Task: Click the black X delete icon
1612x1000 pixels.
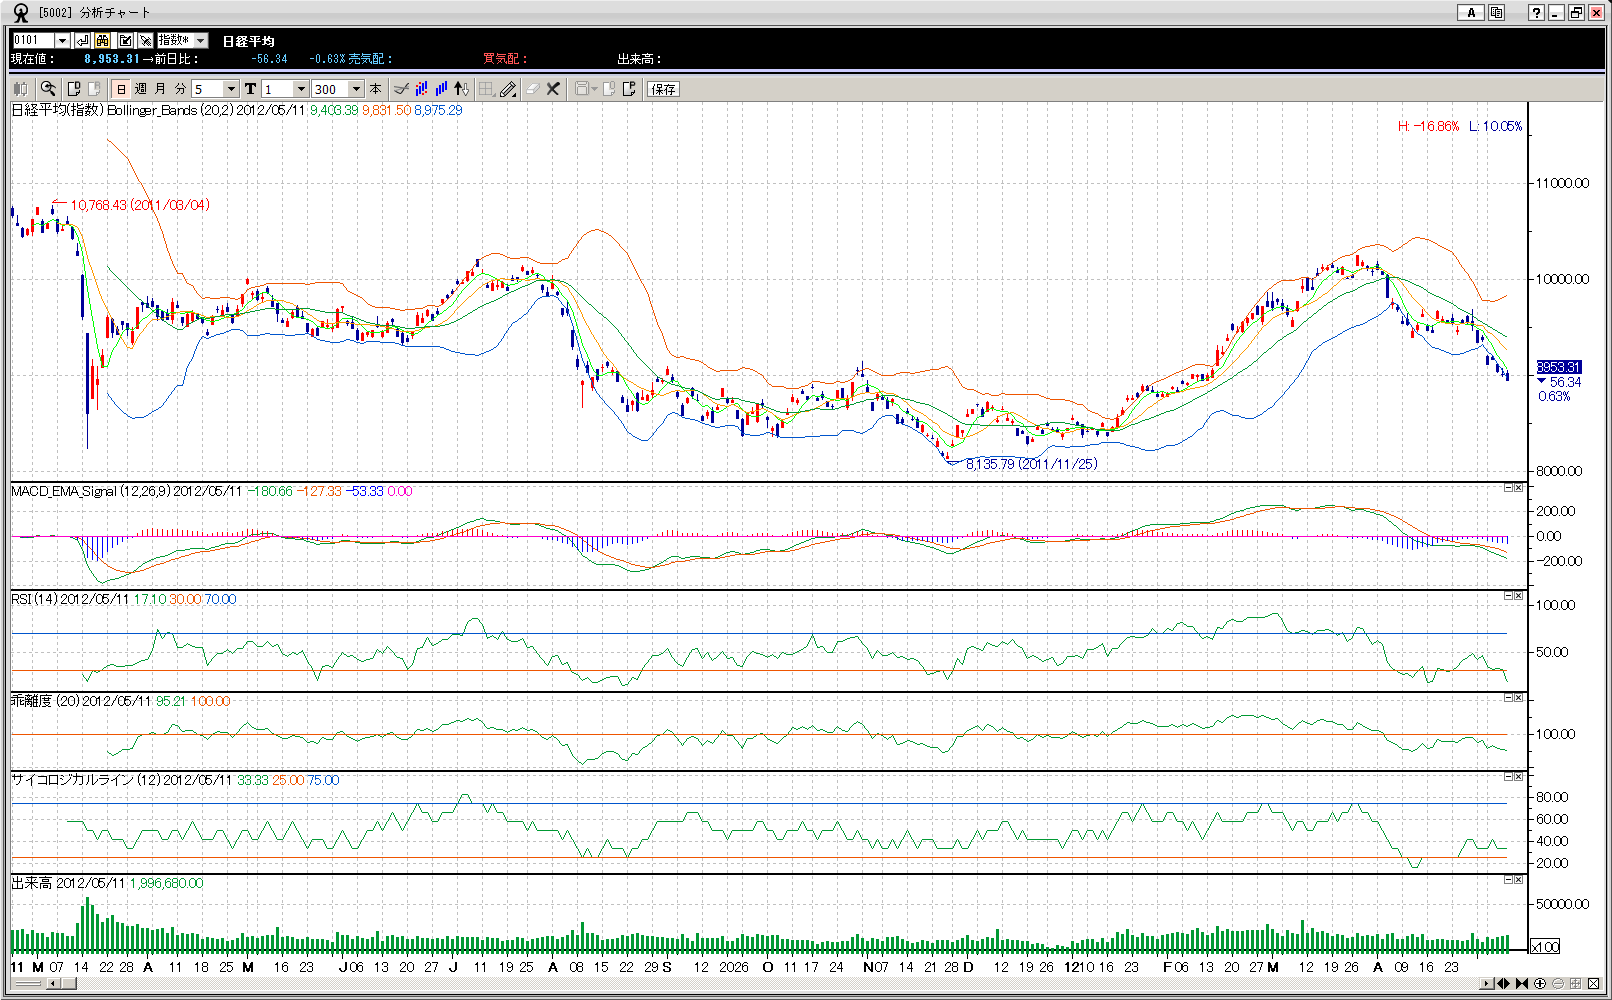Action: 553,89
